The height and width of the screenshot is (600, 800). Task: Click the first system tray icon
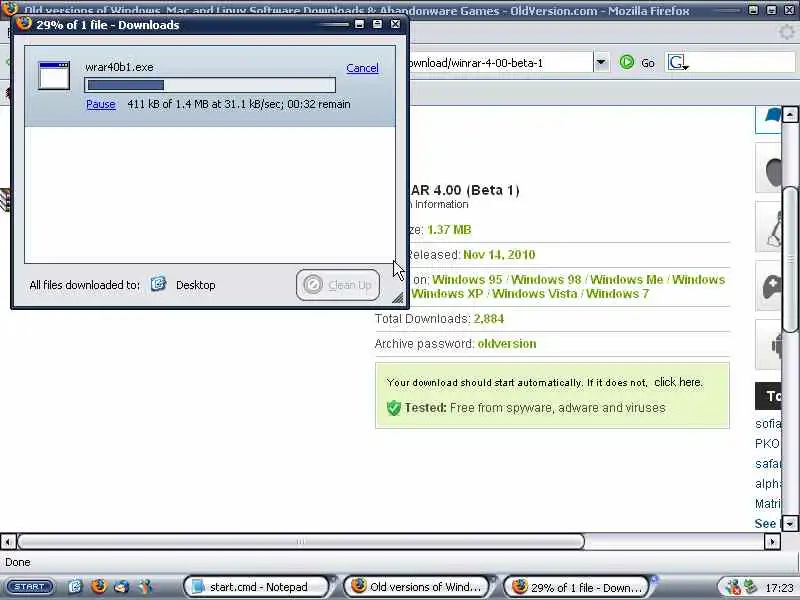733,587
